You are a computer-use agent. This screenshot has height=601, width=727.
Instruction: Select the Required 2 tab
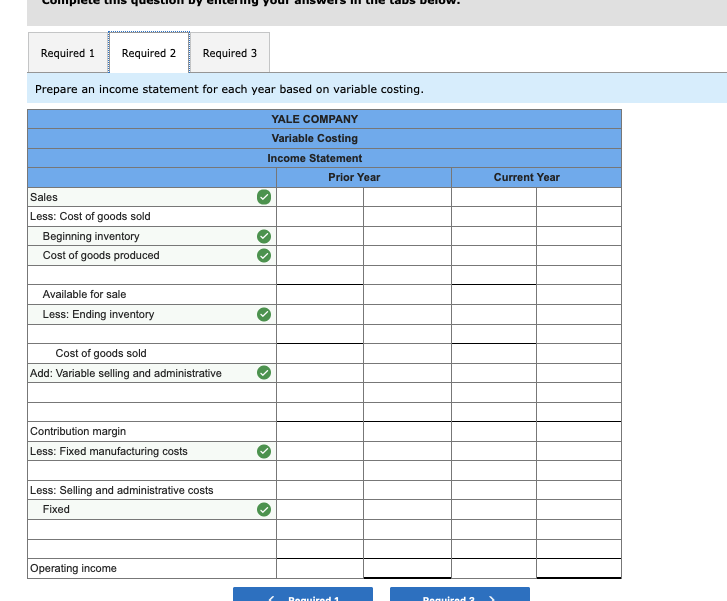click(x=149, y=53)
